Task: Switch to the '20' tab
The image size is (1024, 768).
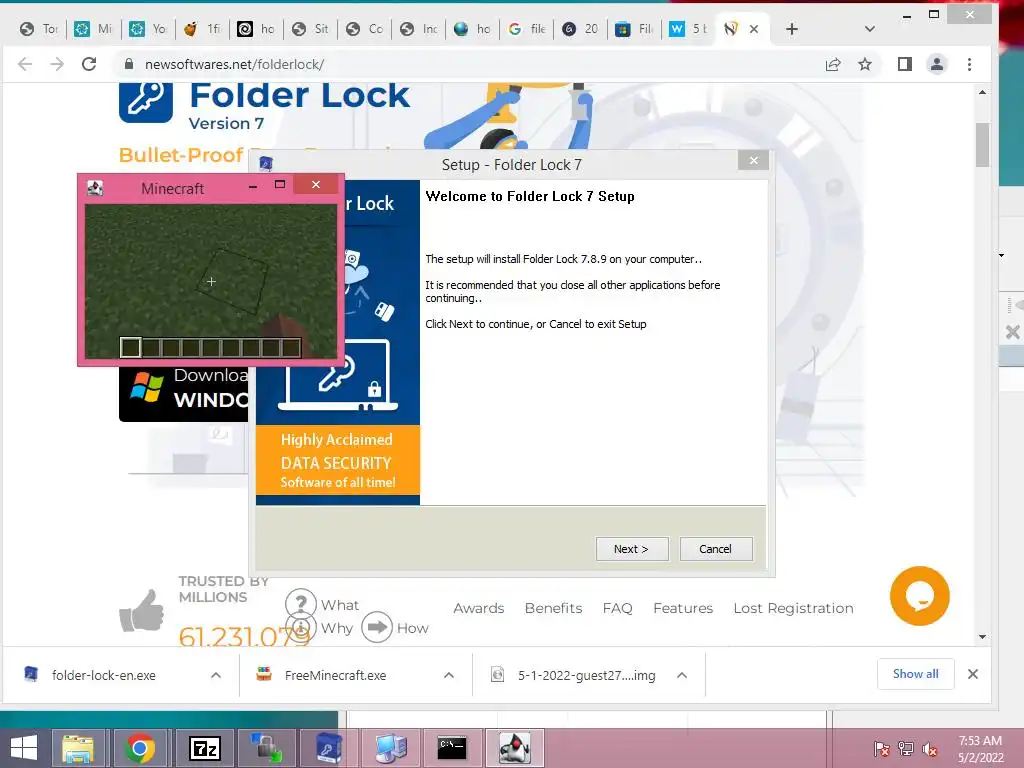Action: (x=582, y=29)
